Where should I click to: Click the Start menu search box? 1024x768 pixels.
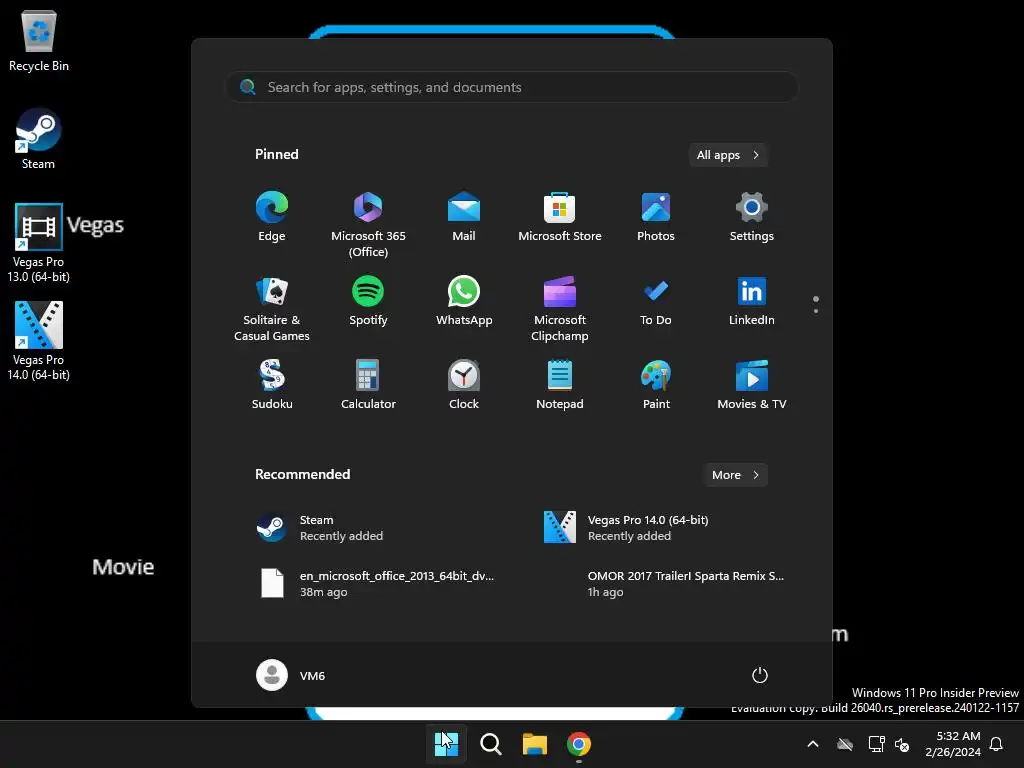pyautogui.click(x=512, y=87)
